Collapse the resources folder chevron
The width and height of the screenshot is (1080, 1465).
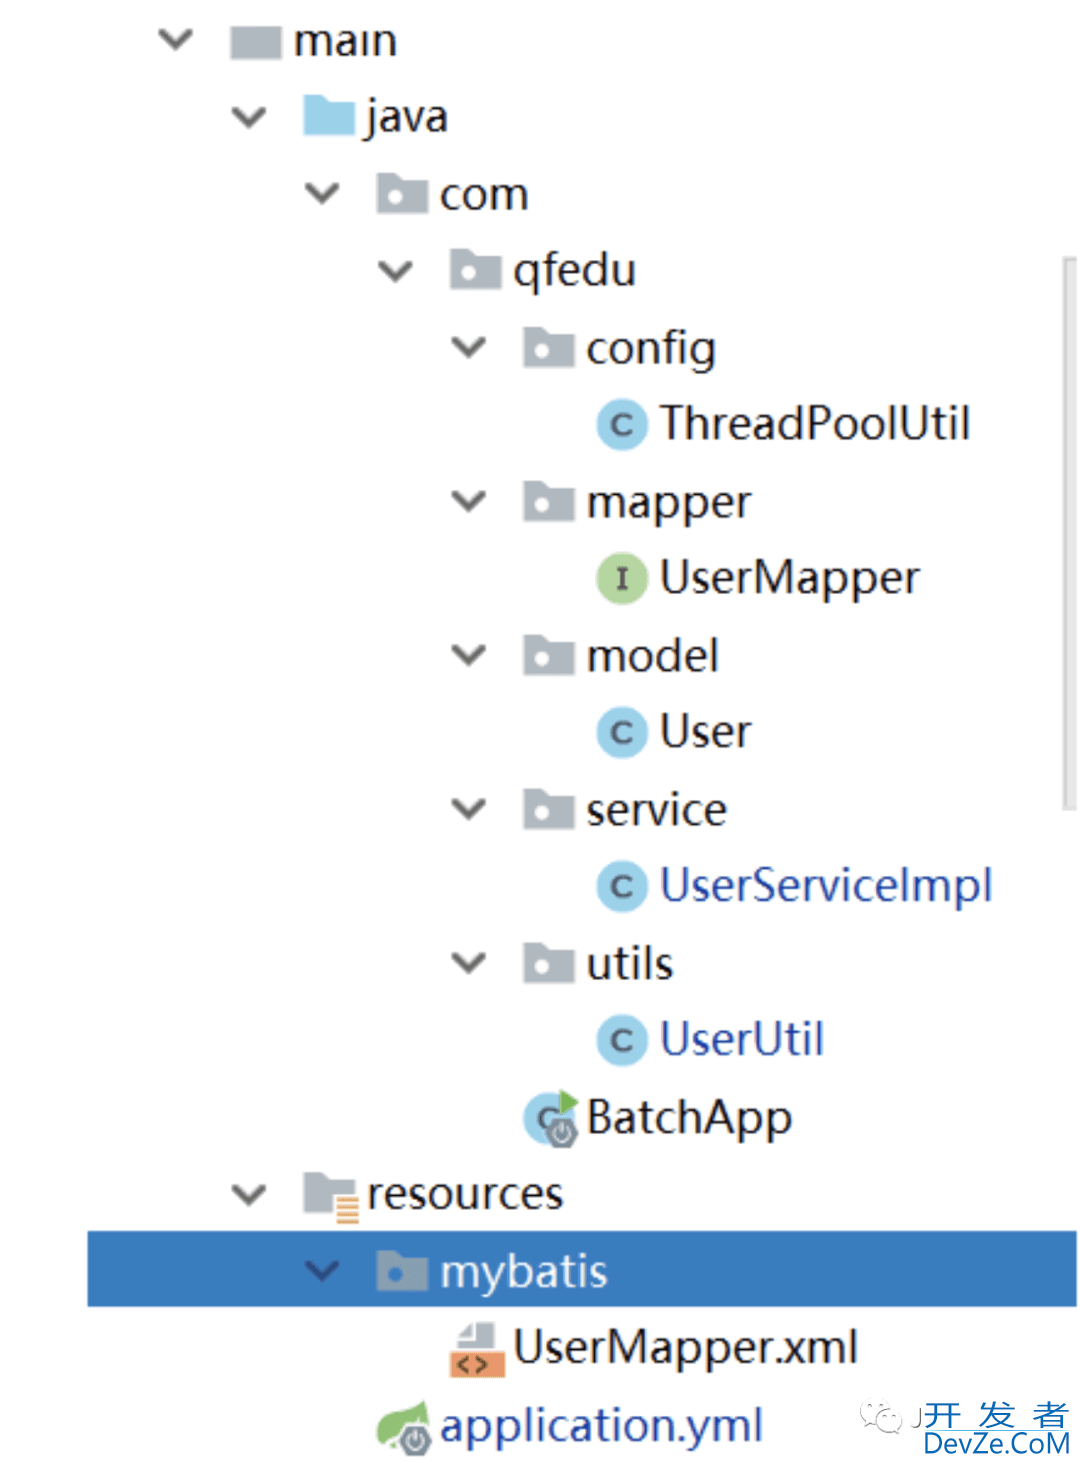(248, 1194)
